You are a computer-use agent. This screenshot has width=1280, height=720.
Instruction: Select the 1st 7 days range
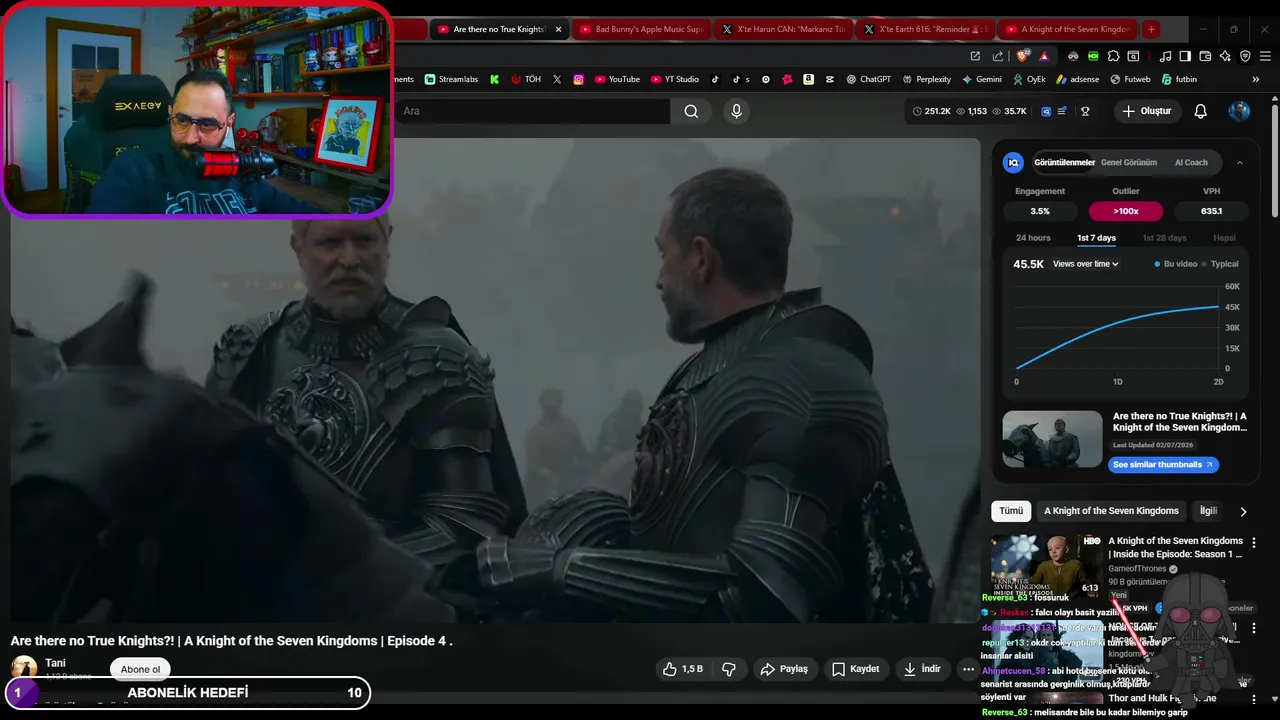pyautogui.click(x=1096, y=238)
